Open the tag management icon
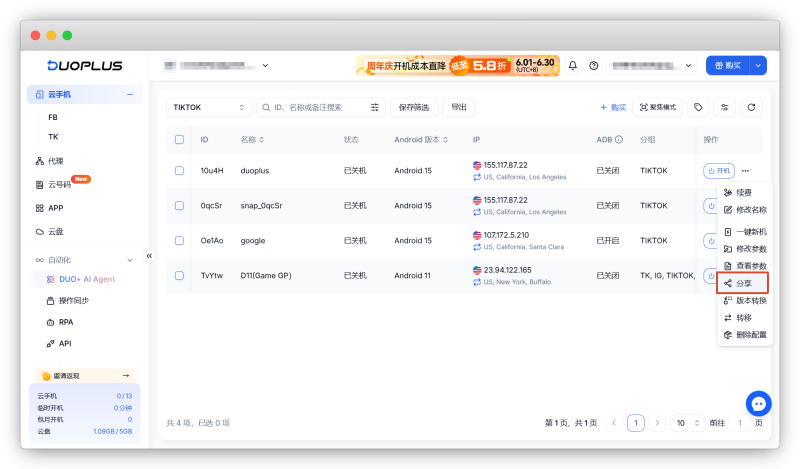800x469 pixels. click(698, 107)
